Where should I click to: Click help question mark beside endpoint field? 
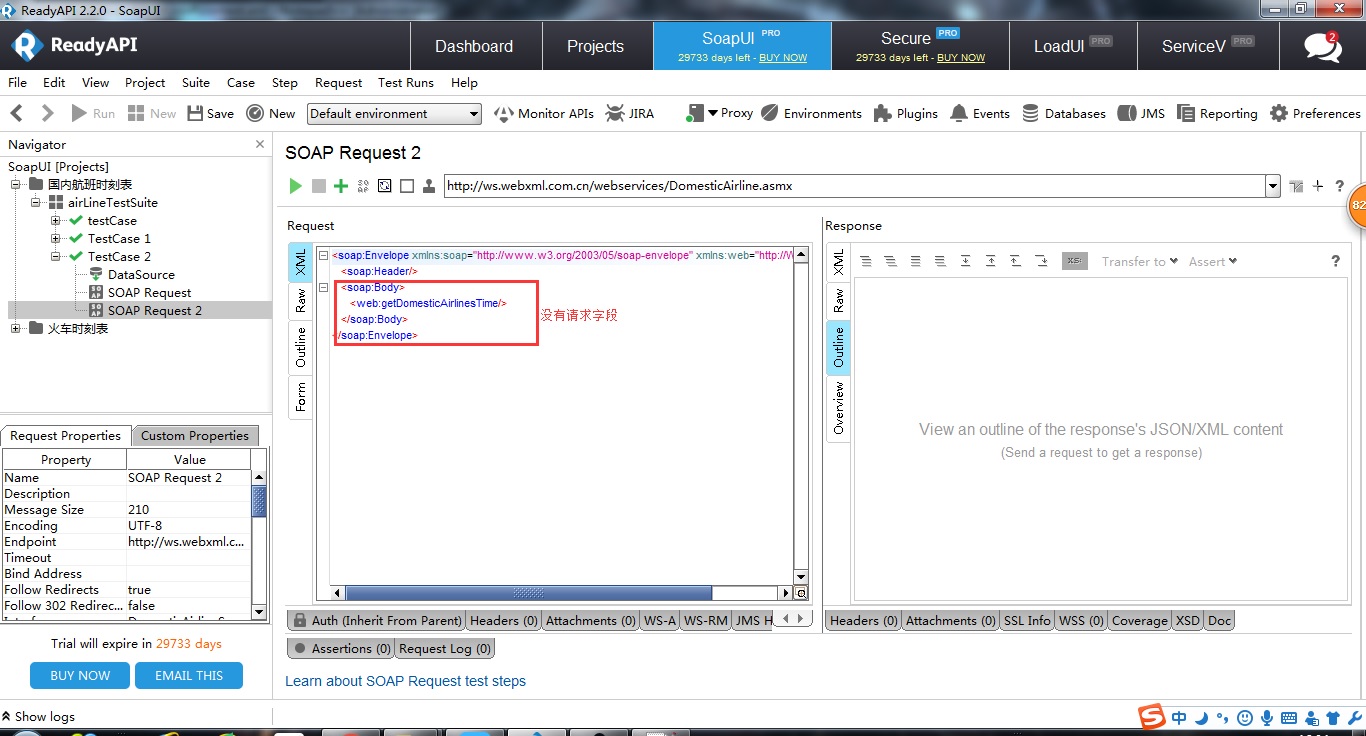[1340, 186]
